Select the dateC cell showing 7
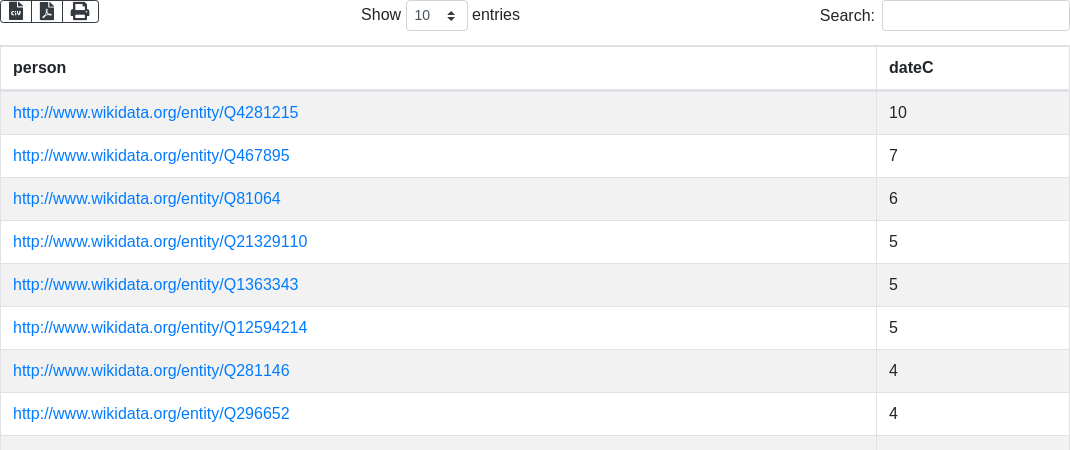The image size is (1070, 450). coord(973,156)
